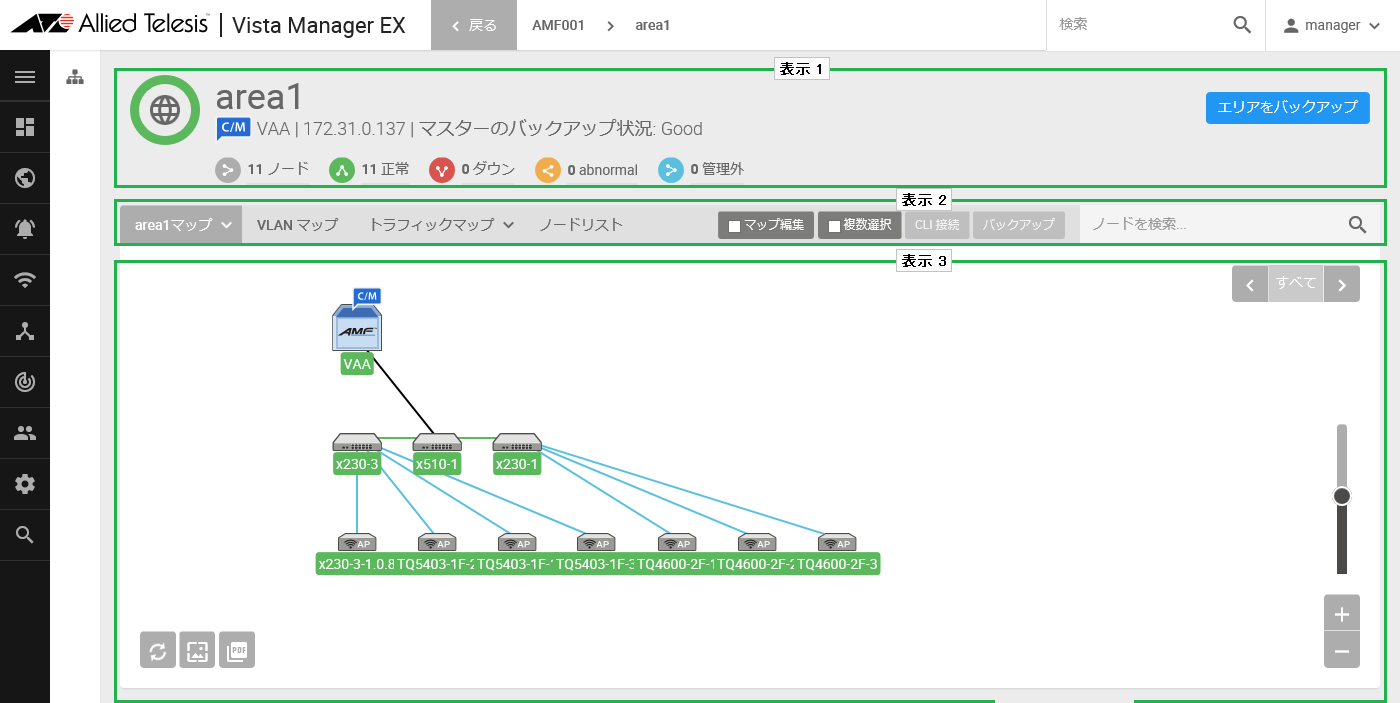Expand the トラフィックマップ dropdown
This screenshot has width=1400, height=703.
tap(441, 225)
